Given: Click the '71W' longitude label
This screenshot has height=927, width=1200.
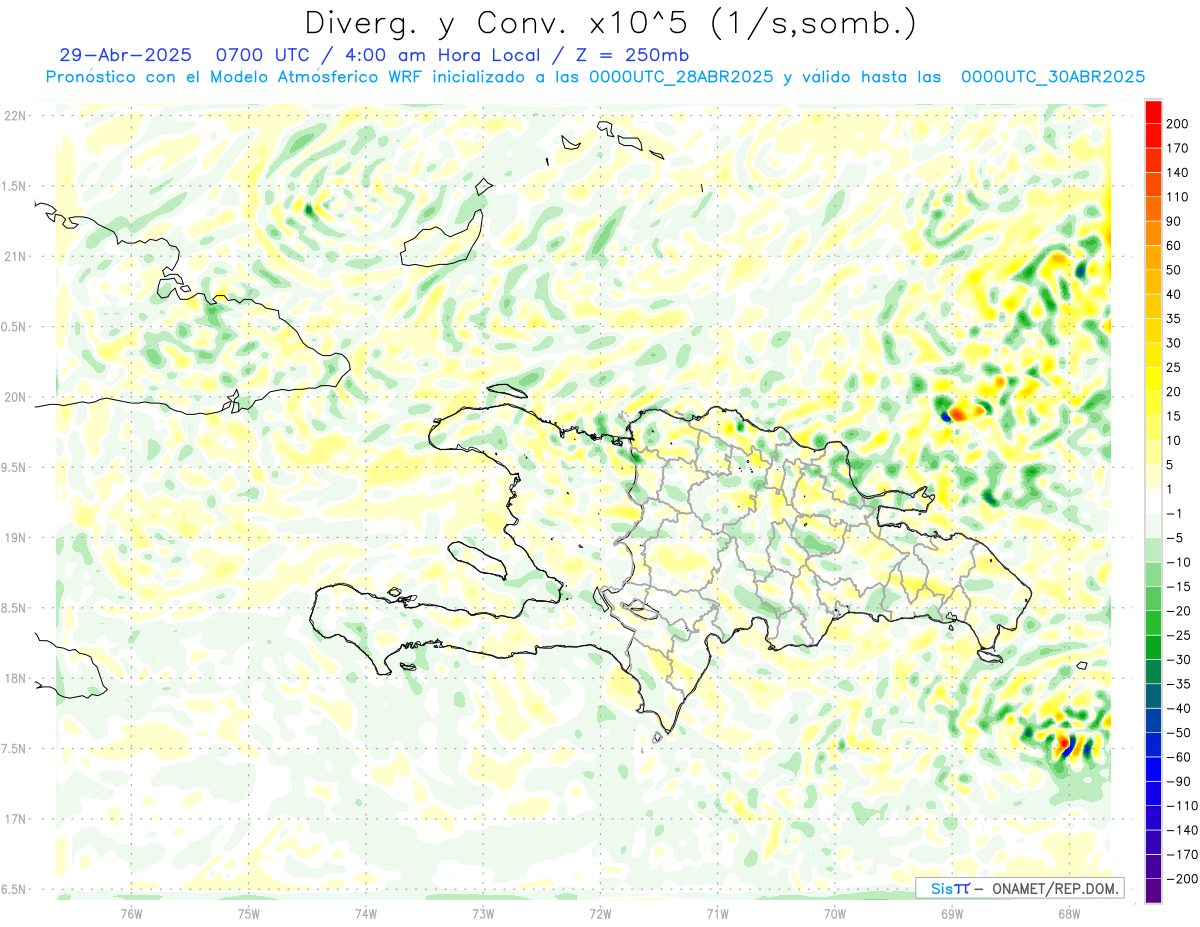Looking at the screenshot, I should 717,913.
